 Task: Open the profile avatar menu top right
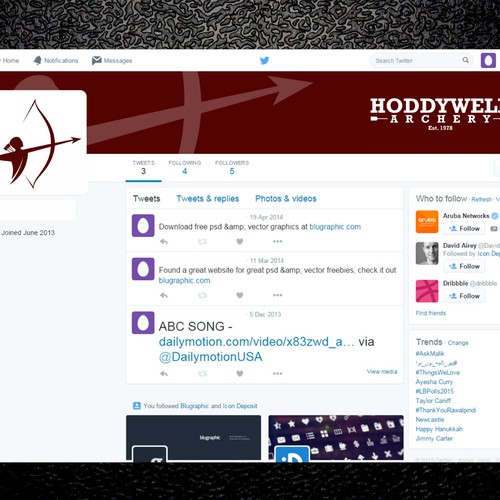[x=488, y=60]
